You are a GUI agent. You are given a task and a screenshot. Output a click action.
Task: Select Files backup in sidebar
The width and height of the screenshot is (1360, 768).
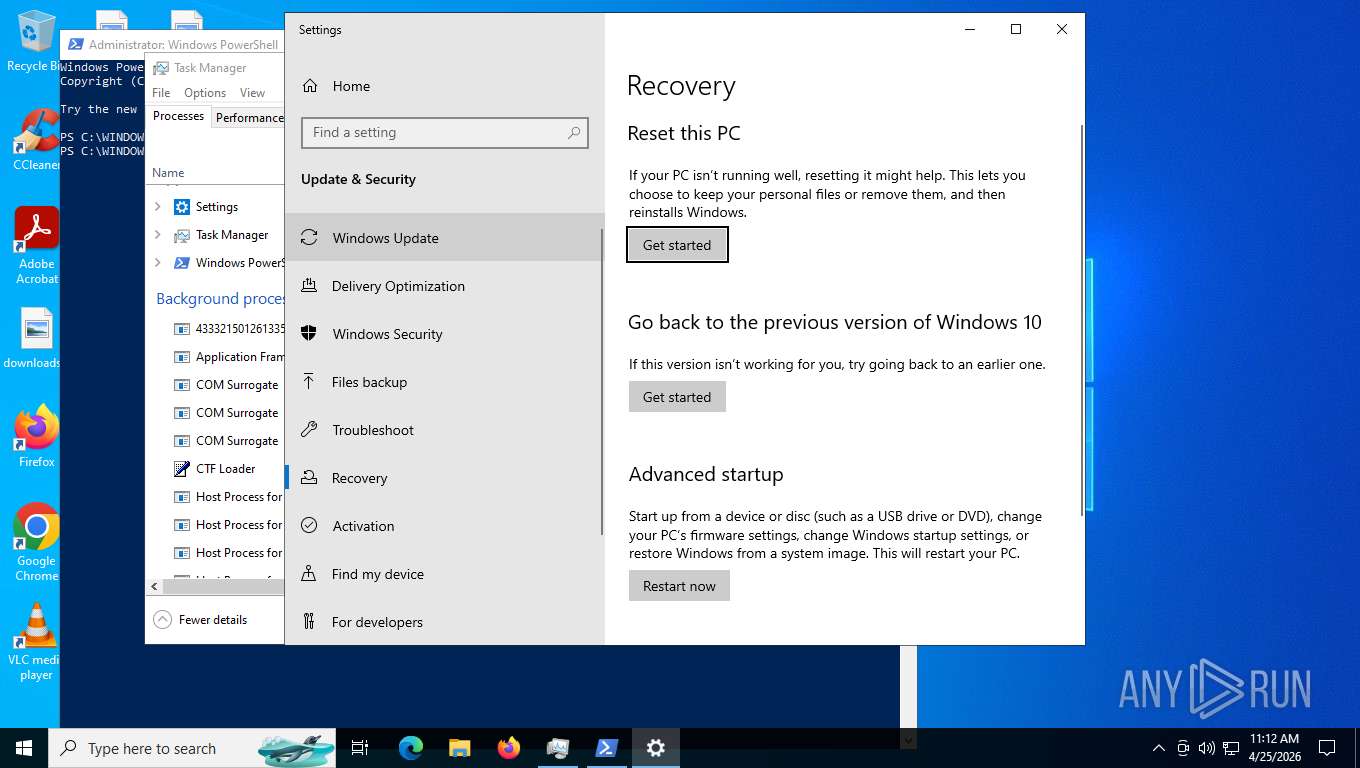(445, 382)
